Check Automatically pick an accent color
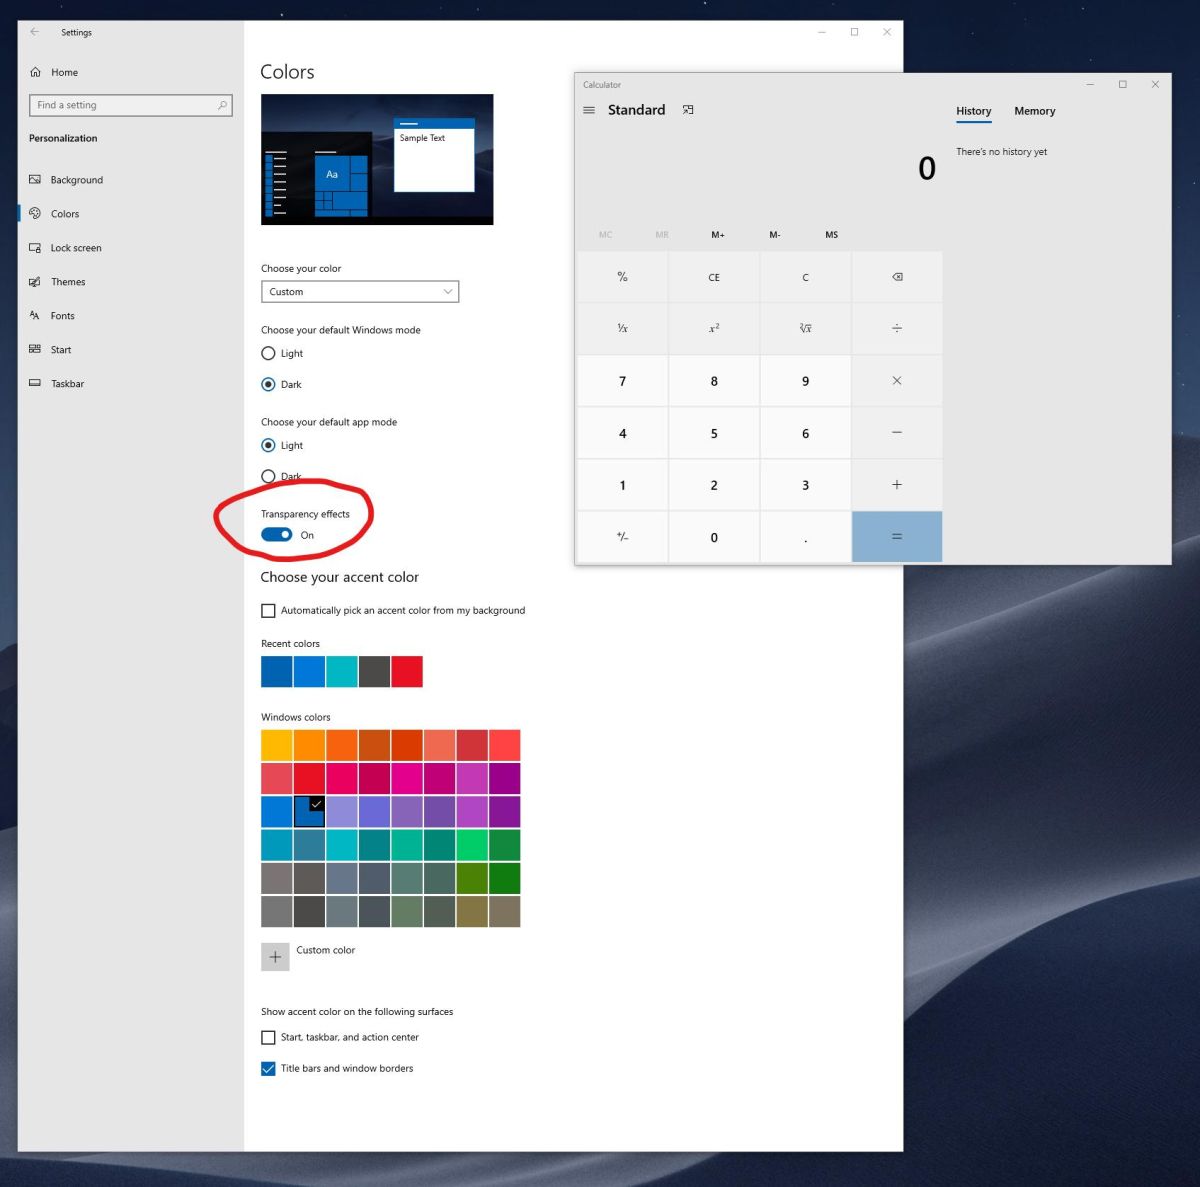Screen dimensions: 1200x1187 click(268, 610)
